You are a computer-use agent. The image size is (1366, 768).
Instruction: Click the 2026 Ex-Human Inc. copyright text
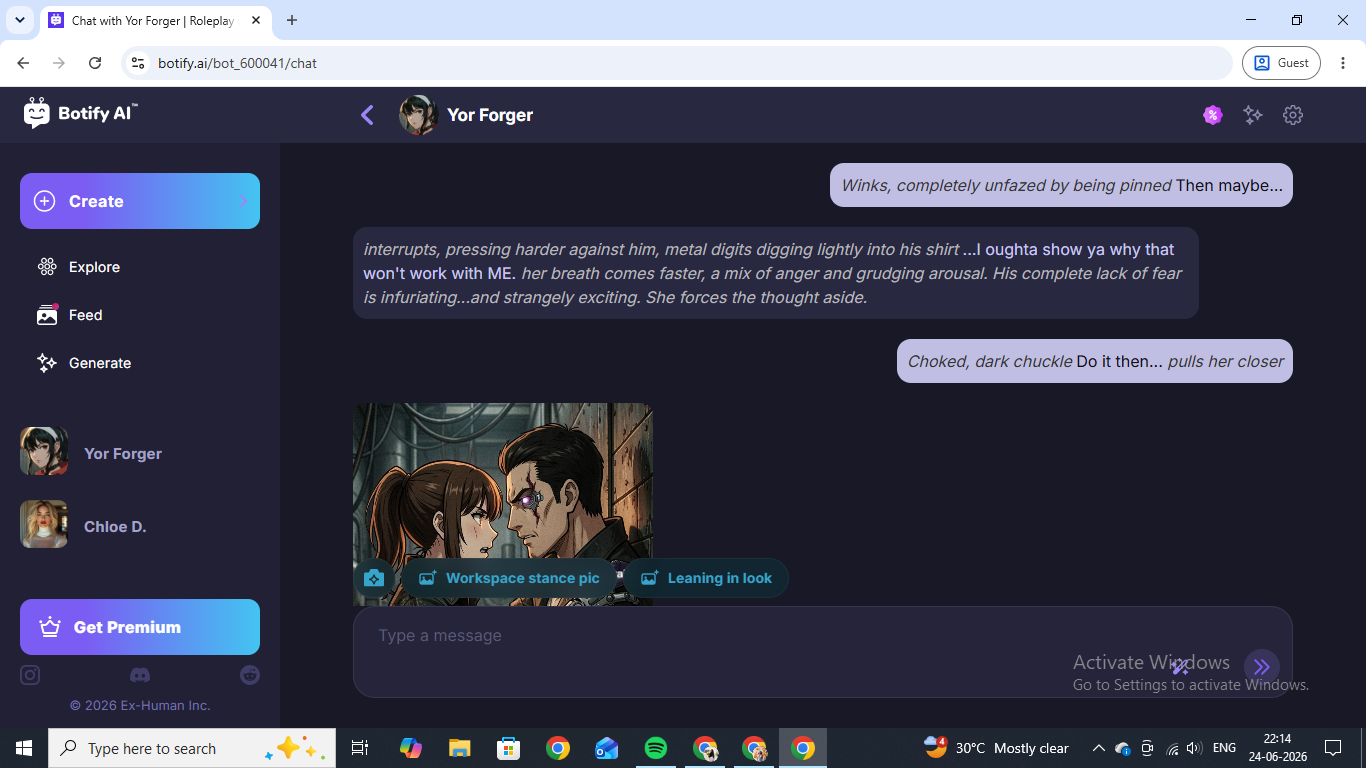coord(140,705)
